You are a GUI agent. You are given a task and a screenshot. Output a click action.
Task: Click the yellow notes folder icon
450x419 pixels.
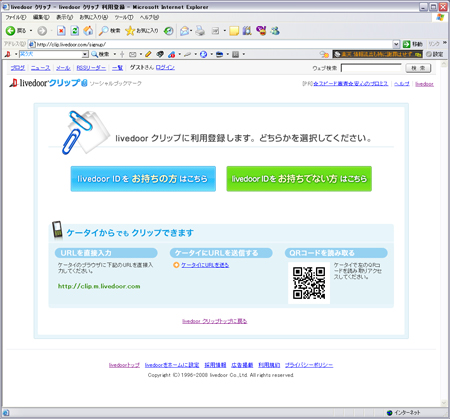[x=234, y=31]
